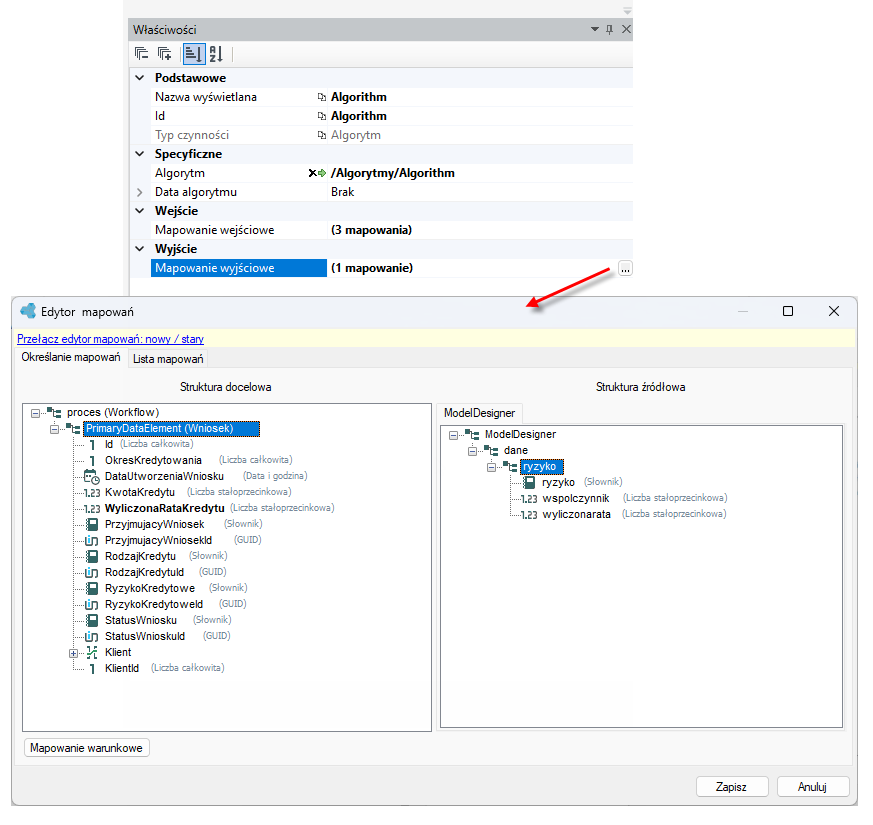The height and width of the screenshot is (825, 873).
Task: Click the dictionary icon beside PrzyjmujacyWniosek
Action: point(92,524)
